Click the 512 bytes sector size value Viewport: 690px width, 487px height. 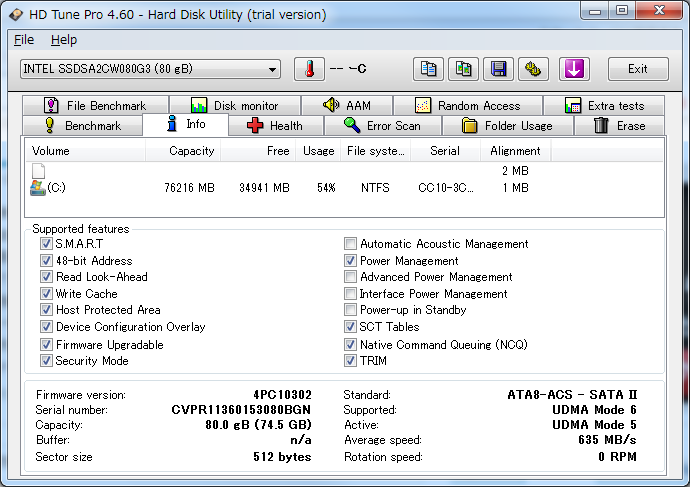pyautogui.click(x=282, y=457)
